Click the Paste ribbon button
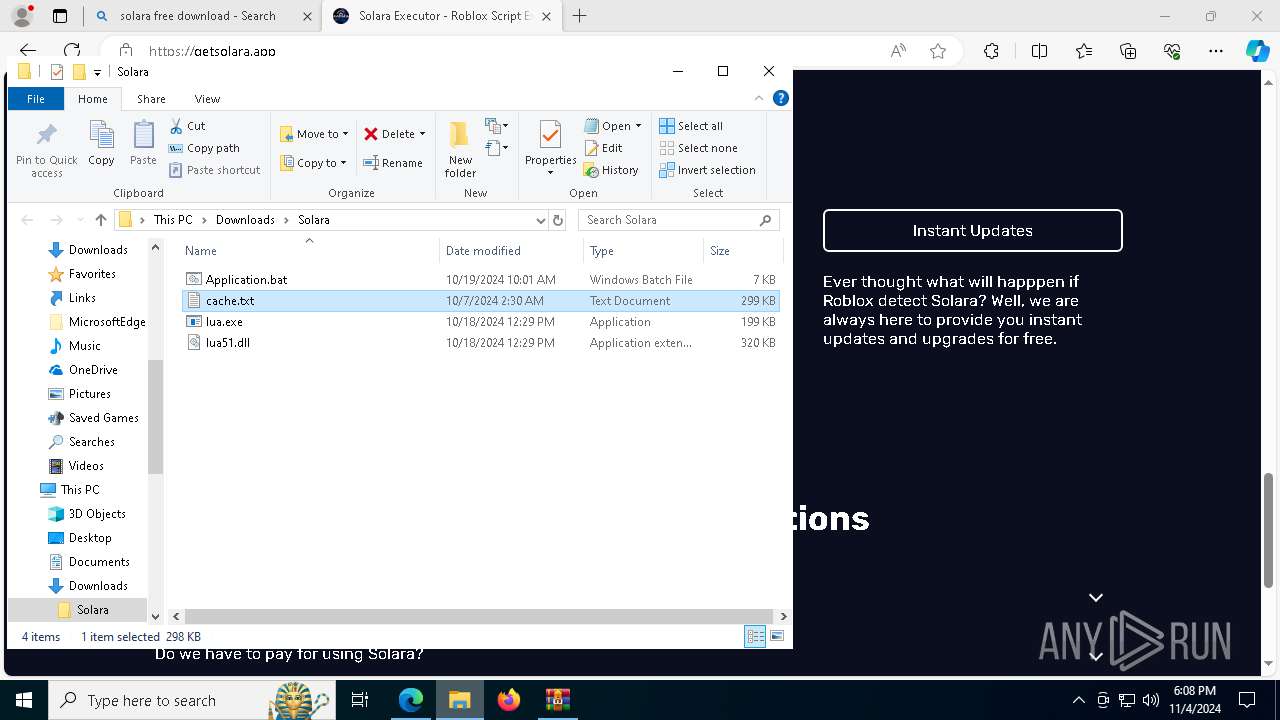 point(143,143)
